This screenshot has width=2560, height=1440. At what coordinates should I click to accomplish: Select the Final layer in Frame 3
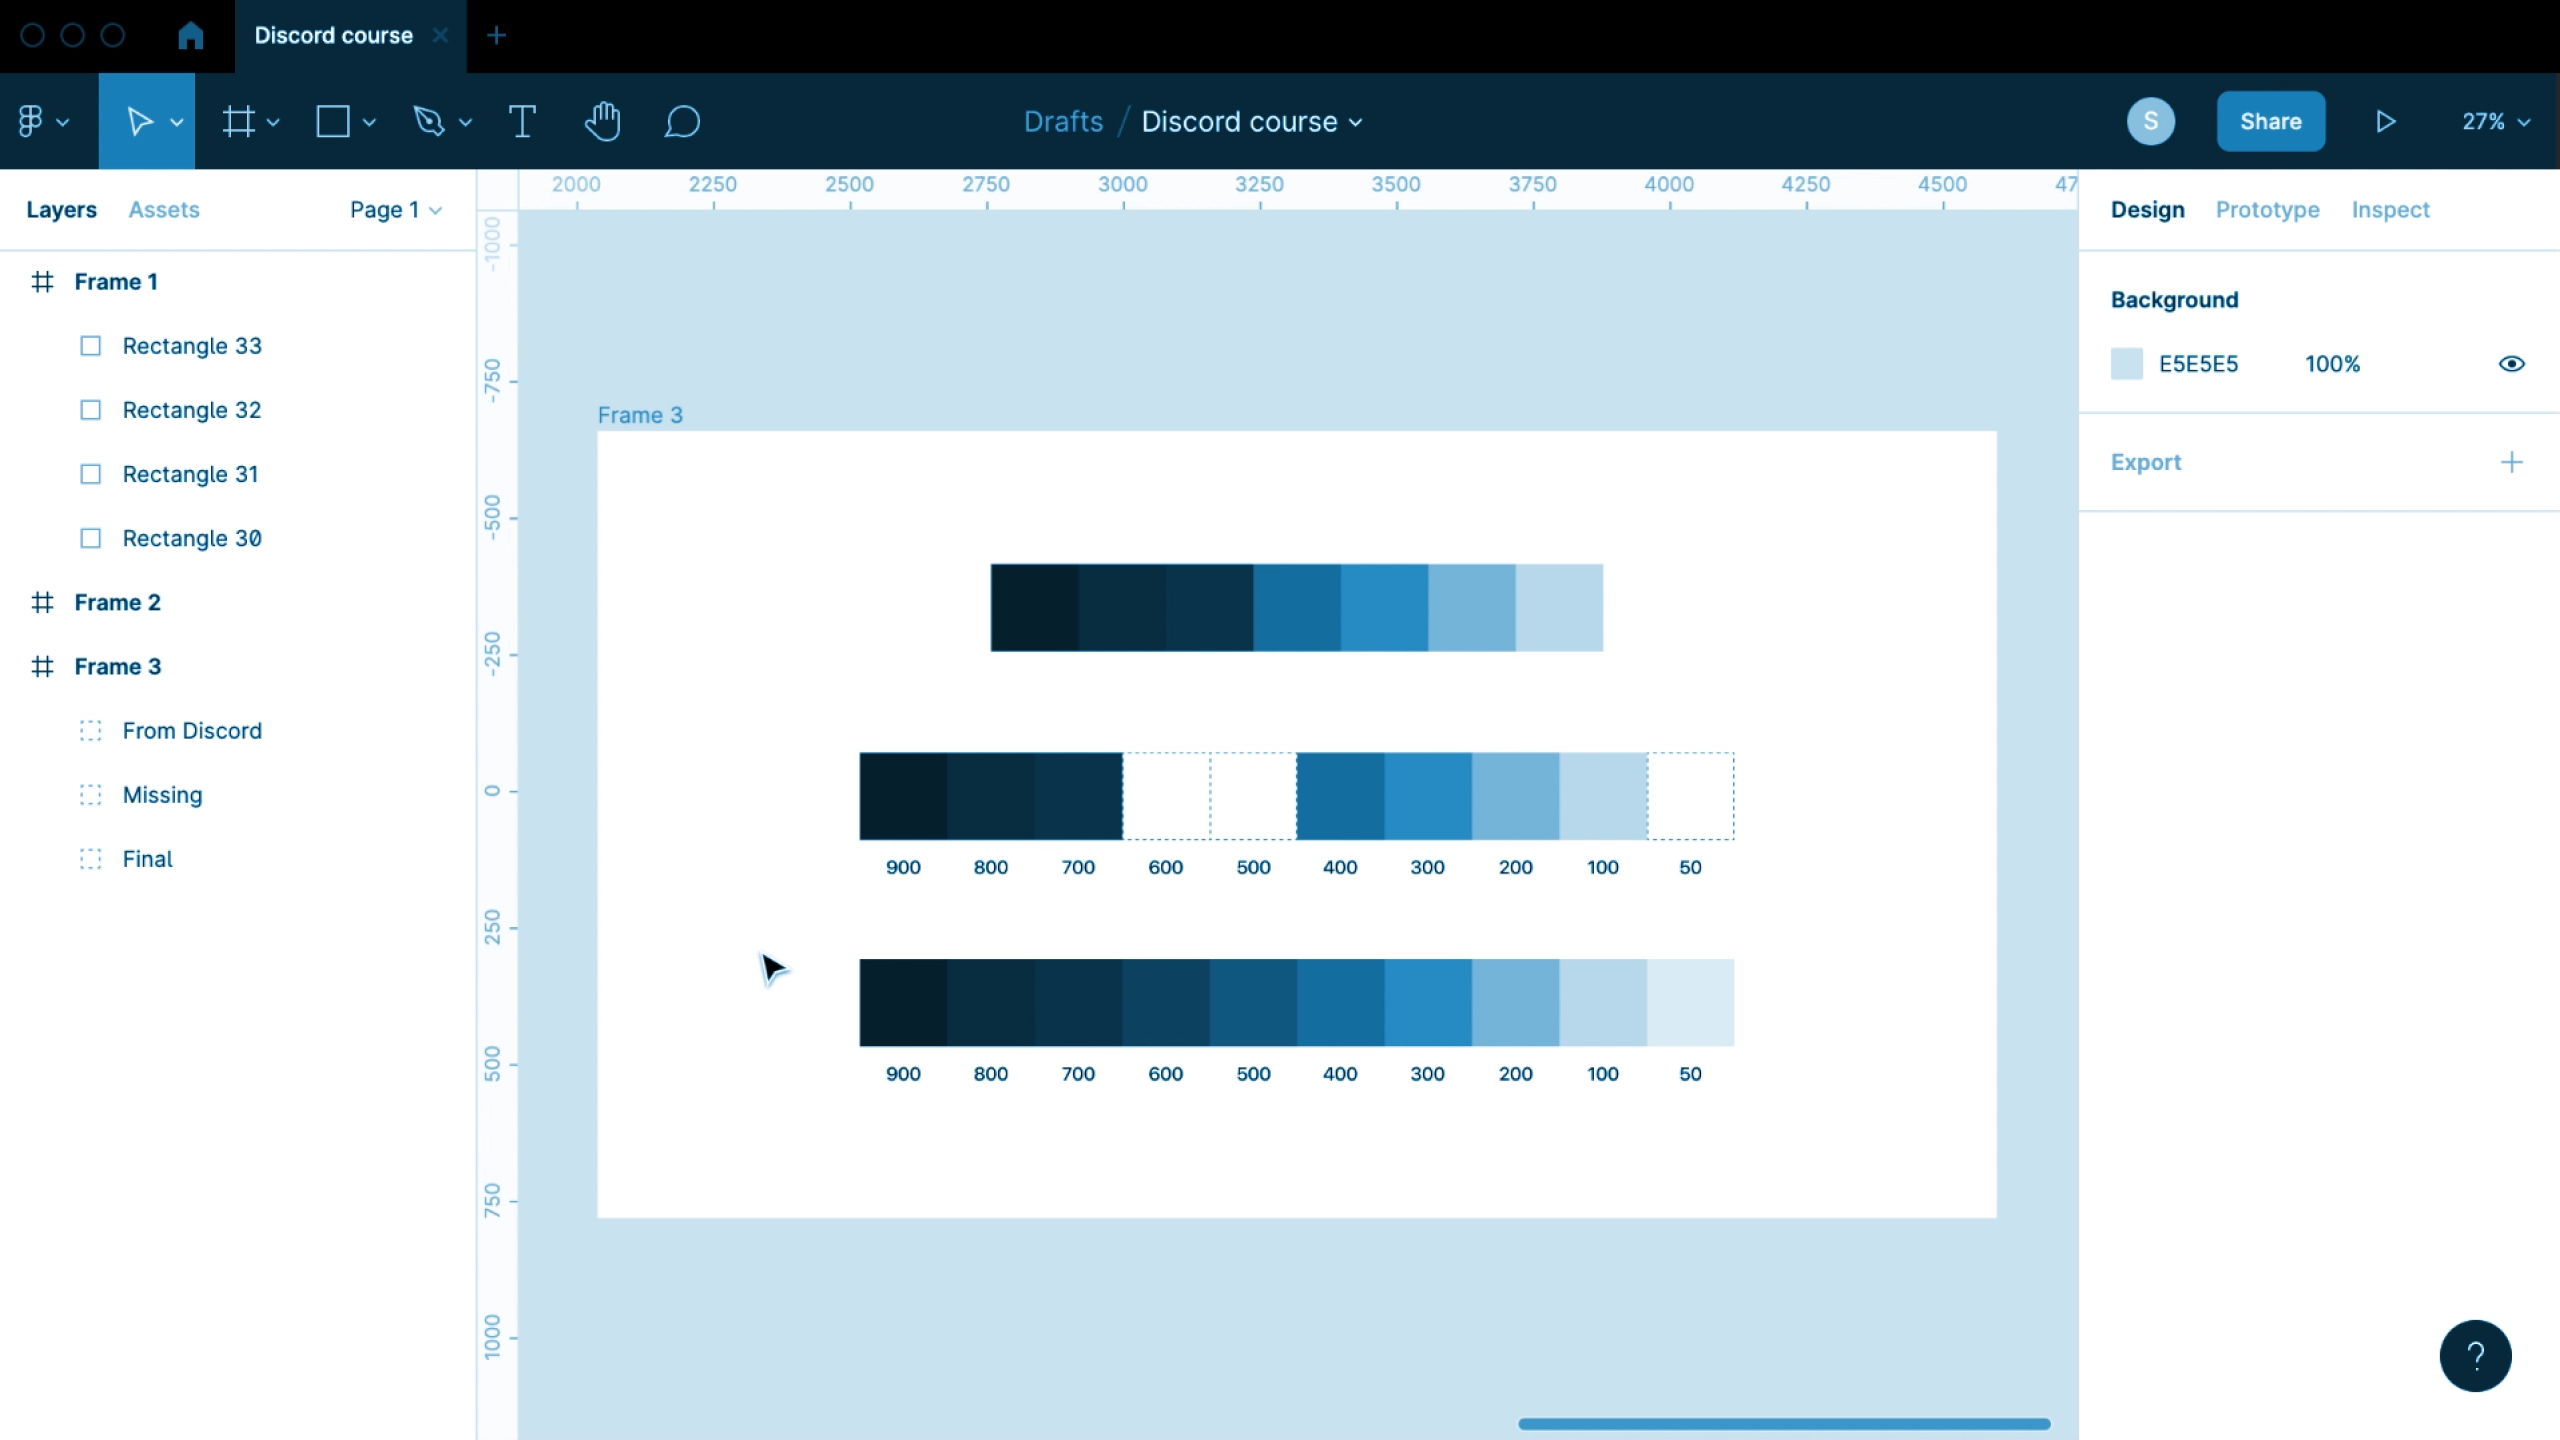point(148,858)
